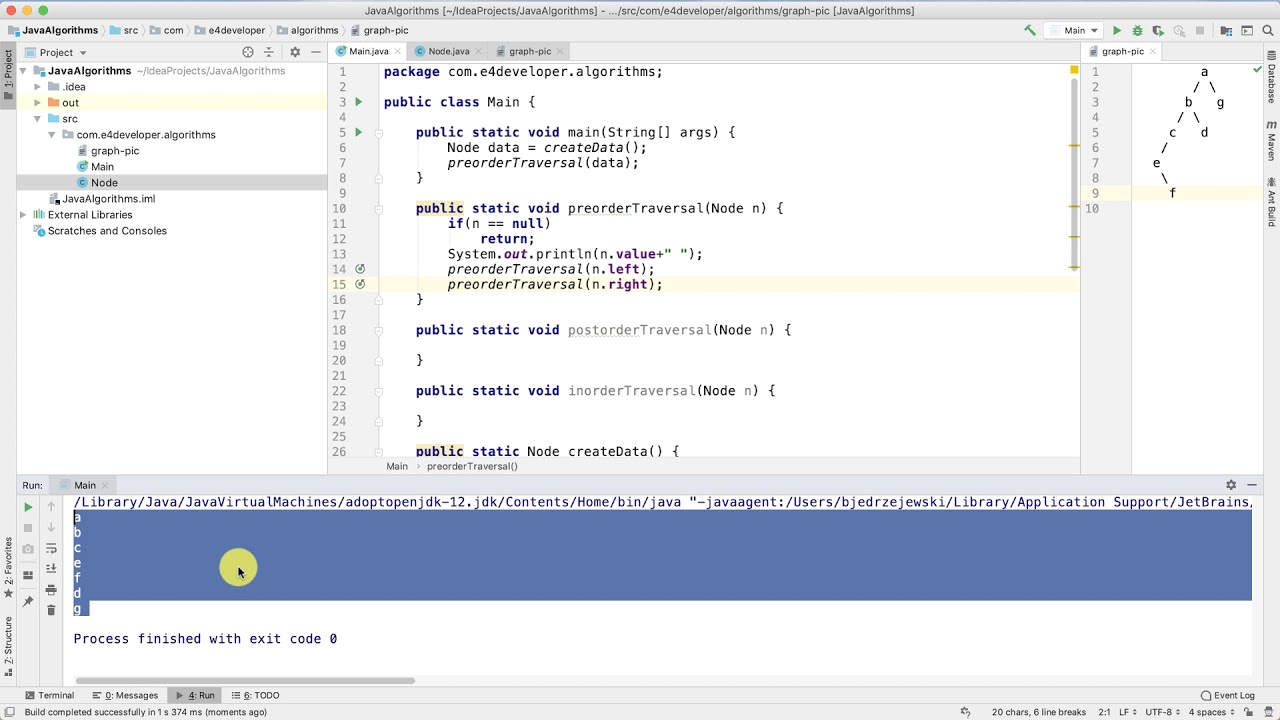
Task: Expand the .idea folder
Action: 38,87
